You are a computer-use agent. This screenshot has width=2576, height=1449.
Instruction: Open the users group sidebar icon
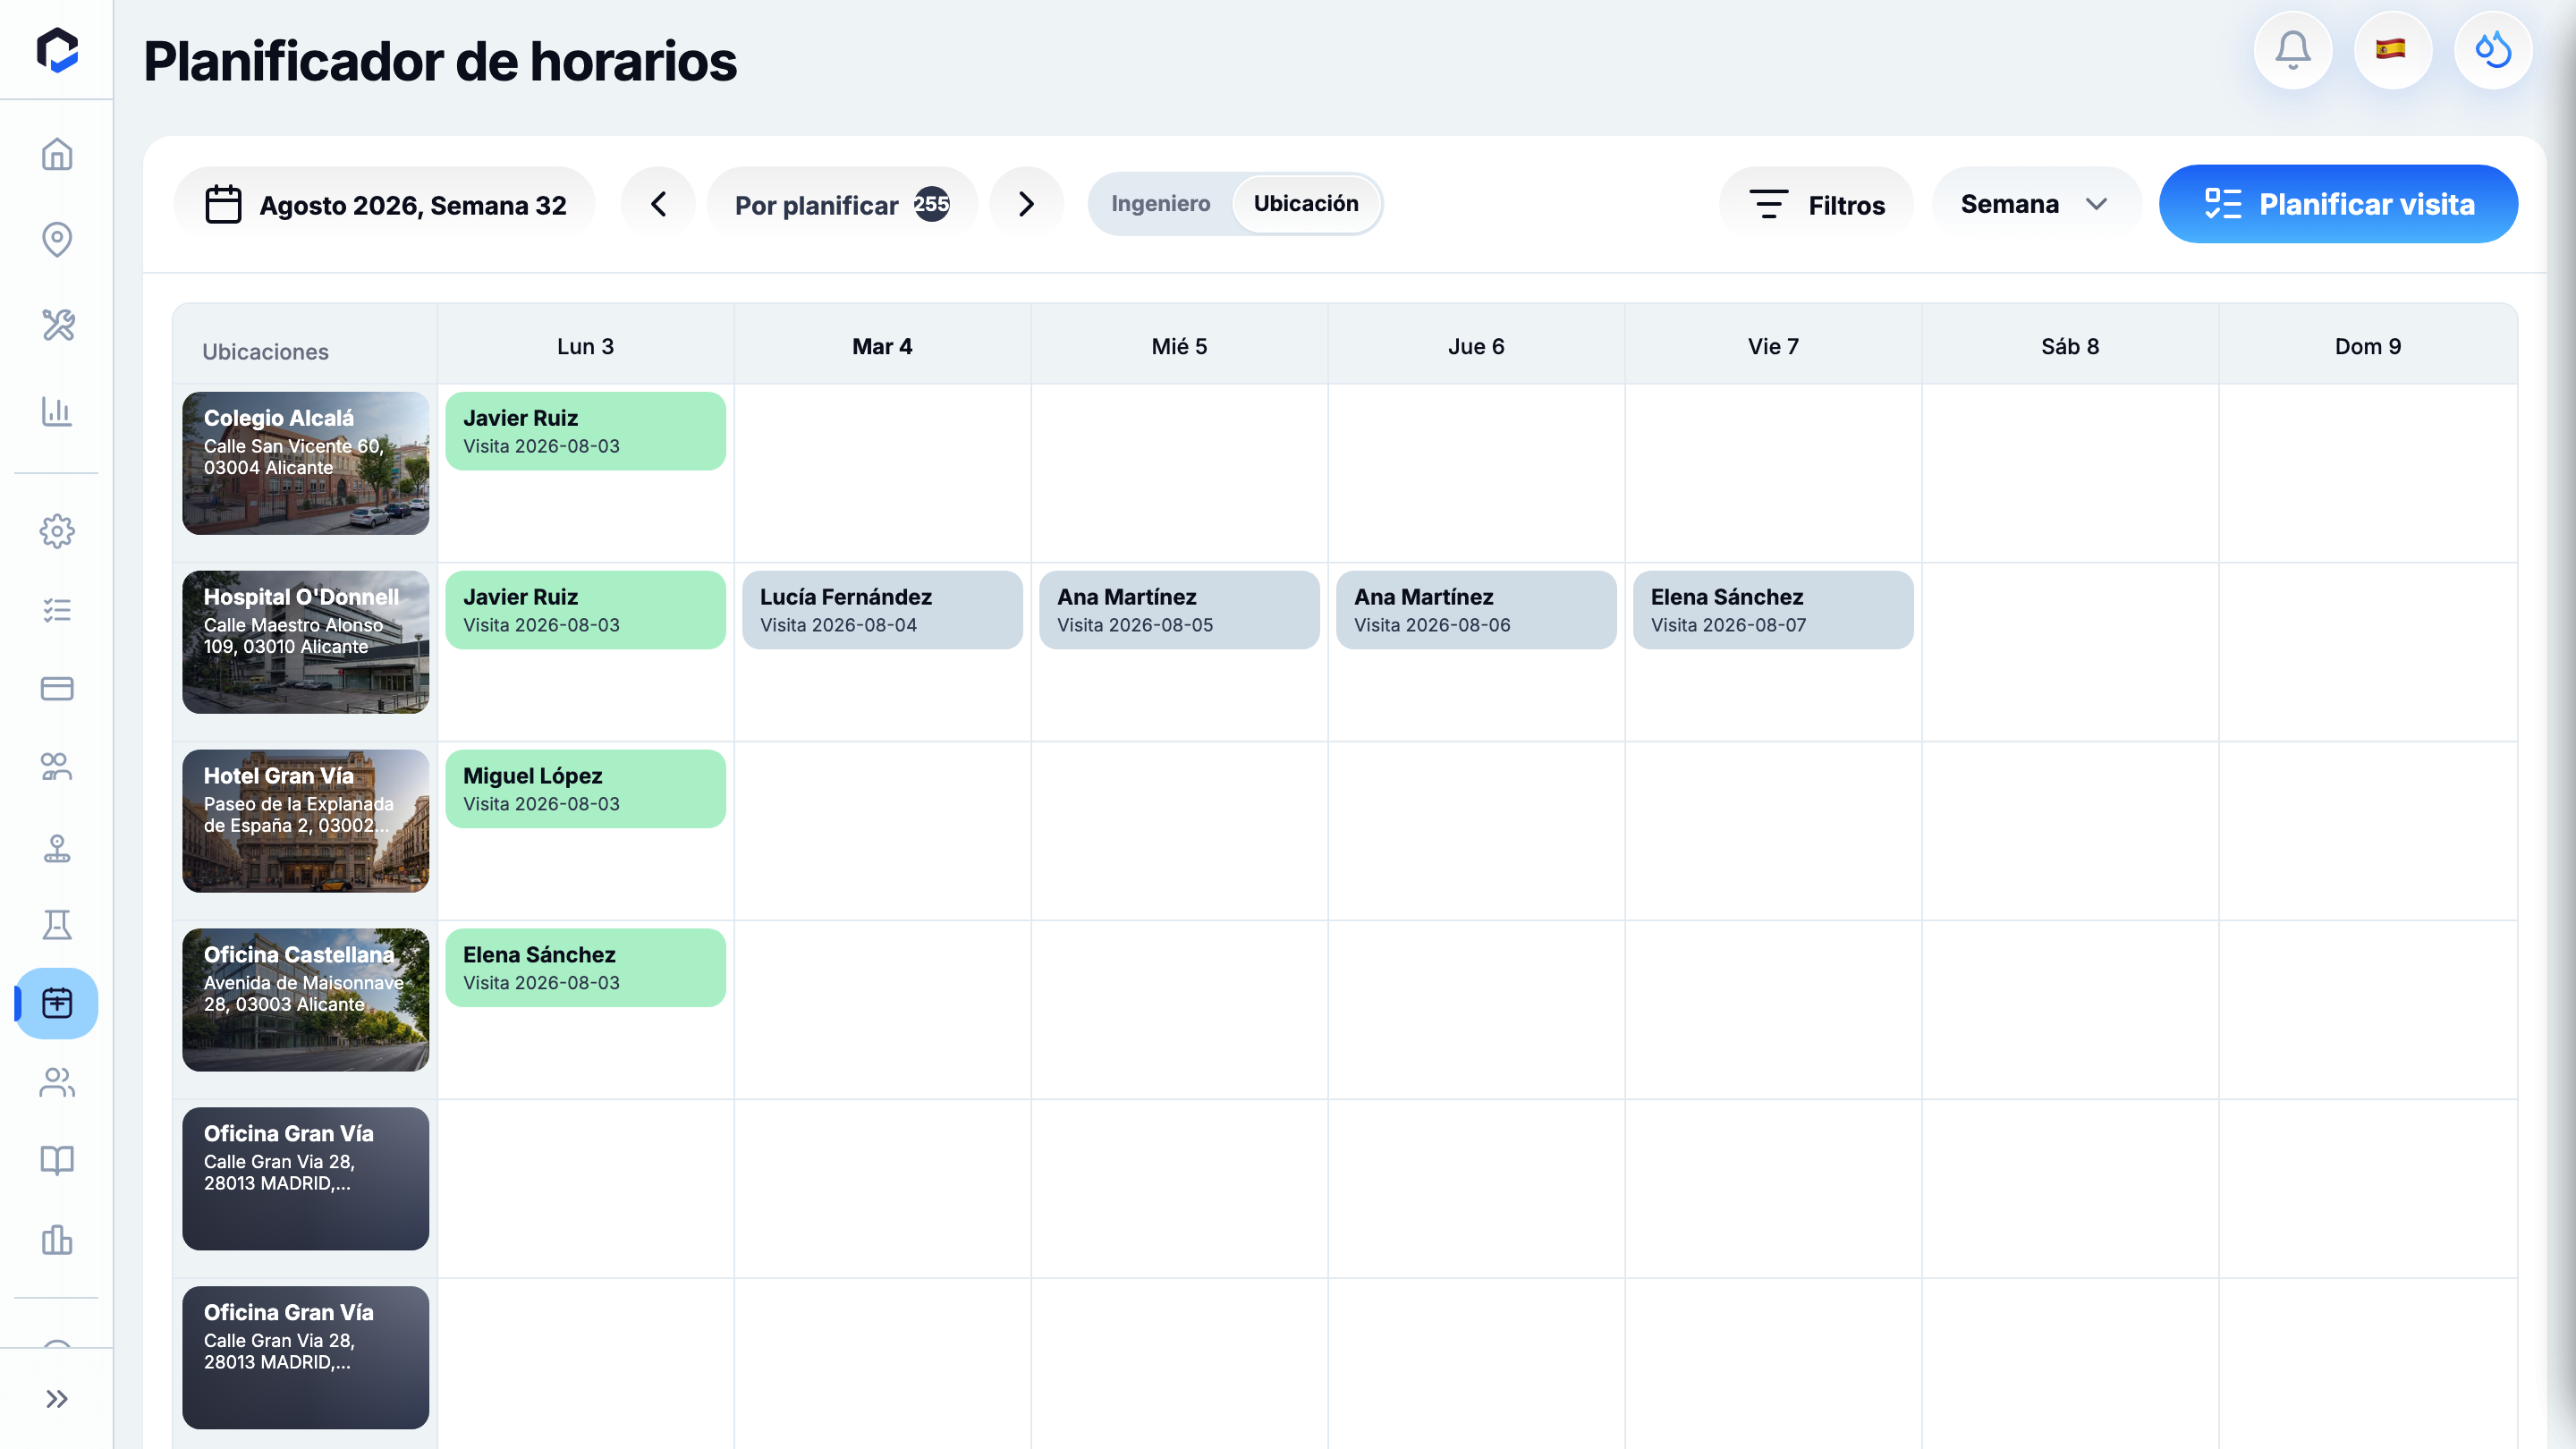click(x=57, y=1082)
